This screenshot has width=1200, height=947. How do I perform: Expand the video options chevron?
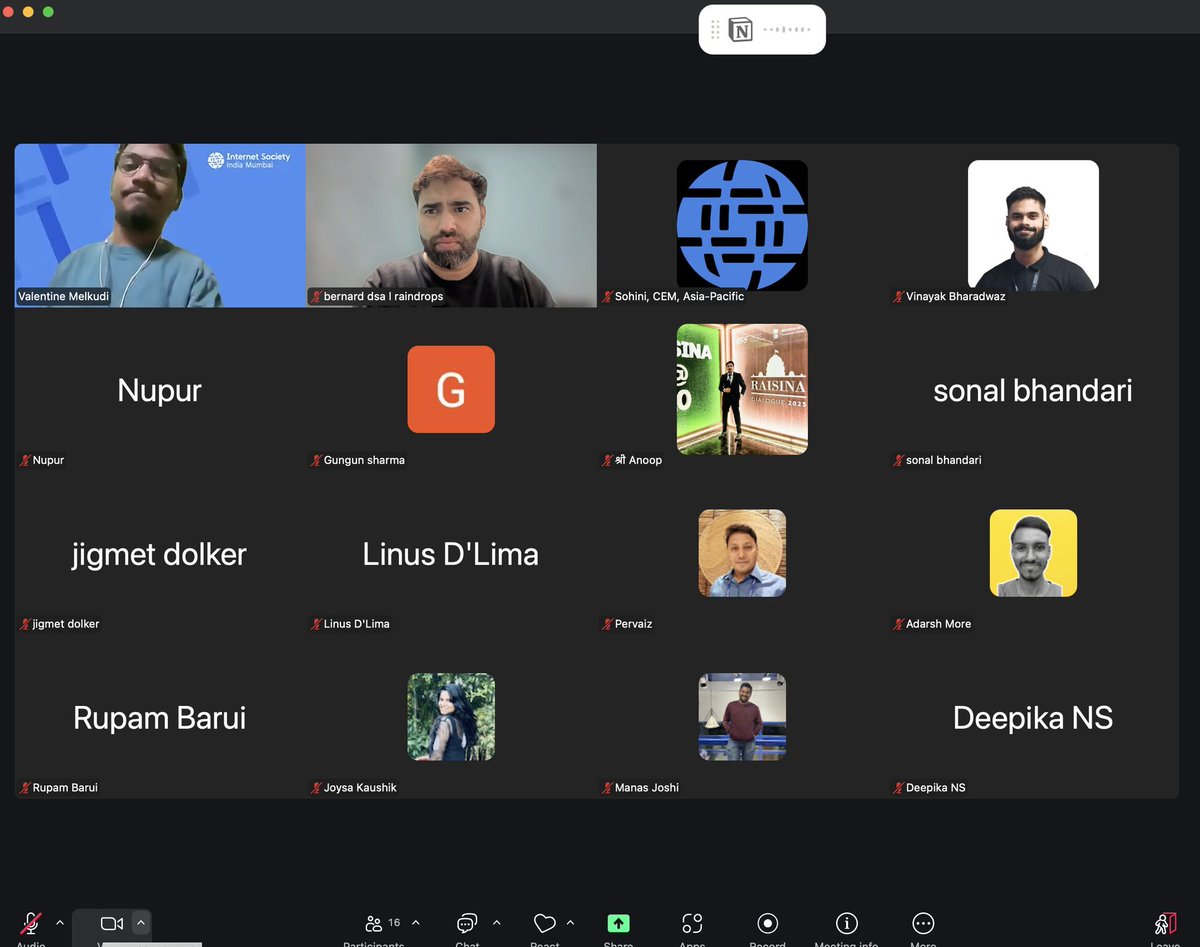[x=141, y=922]
